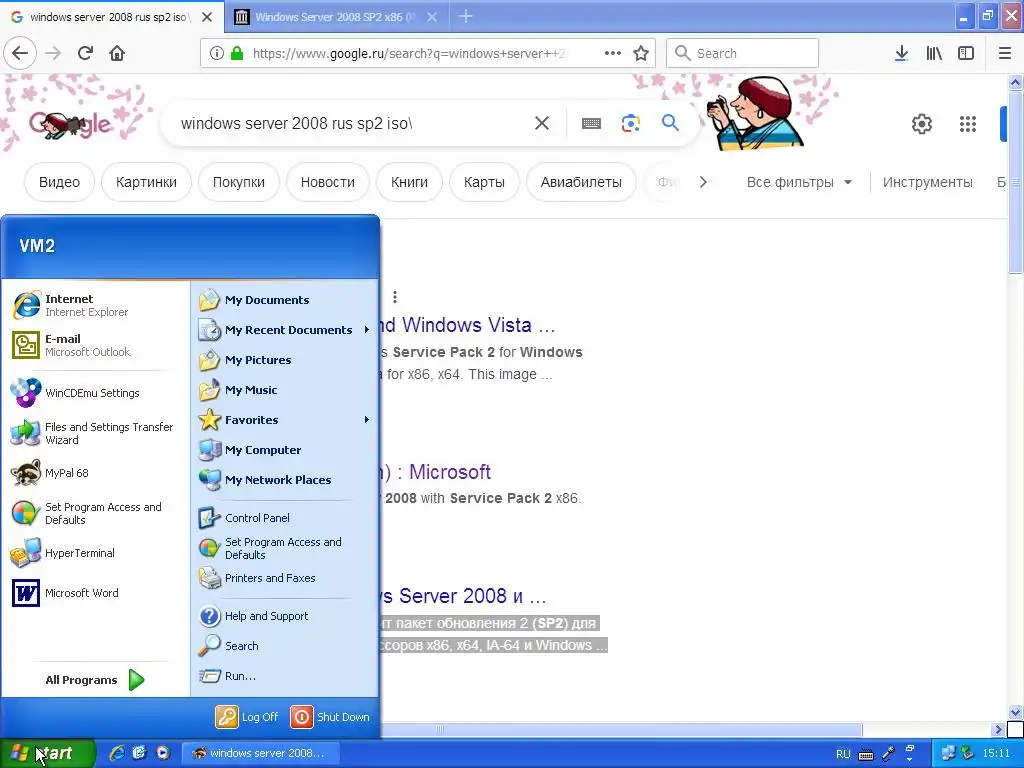The image size is (1024, 768).
Task: Open Google apps grid
Action: 967,123
